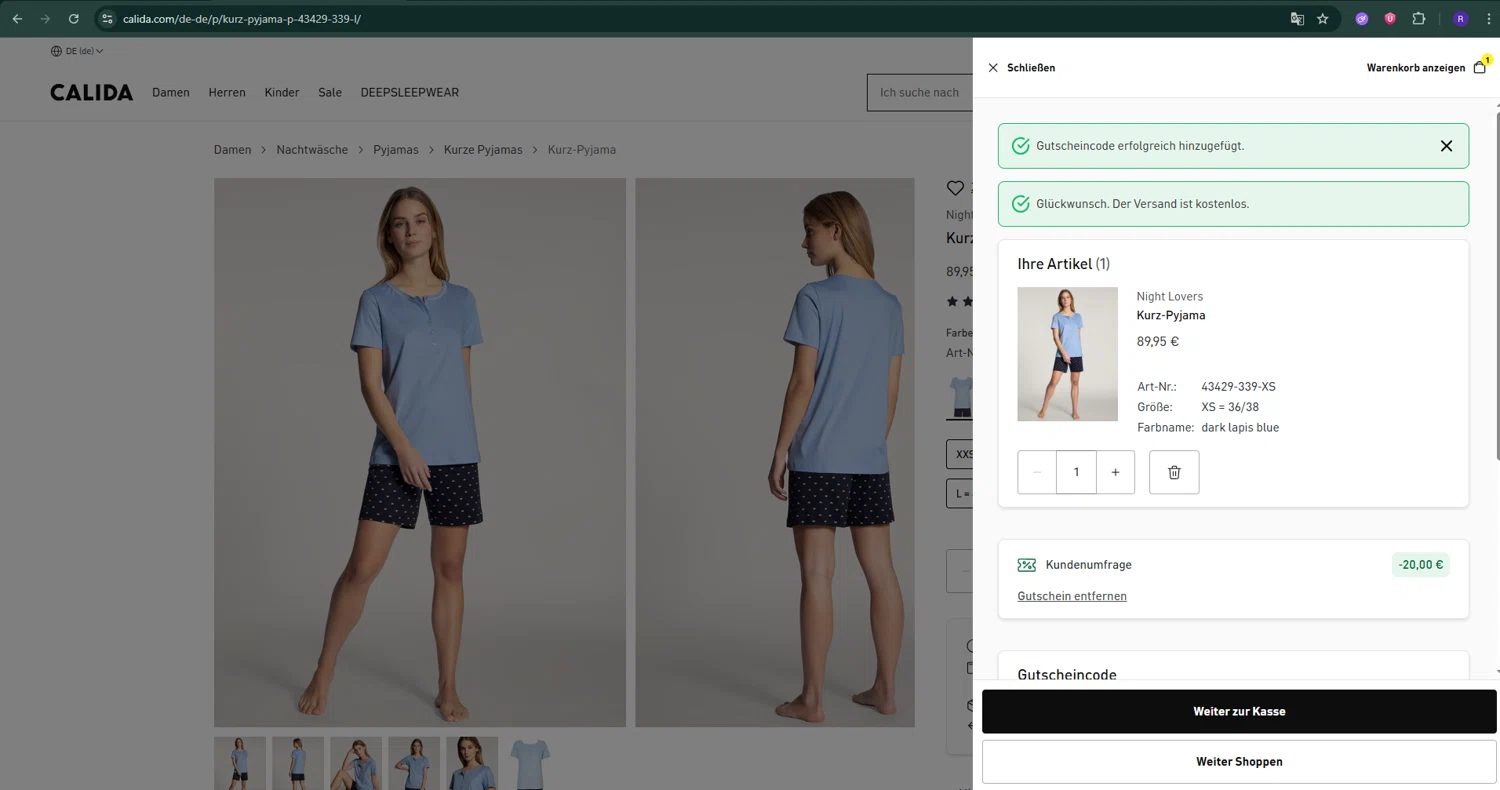Click the 89,95 € price in the cart
The width and height of the screenshot is (1500, 790).
(x=1158, y=341)
